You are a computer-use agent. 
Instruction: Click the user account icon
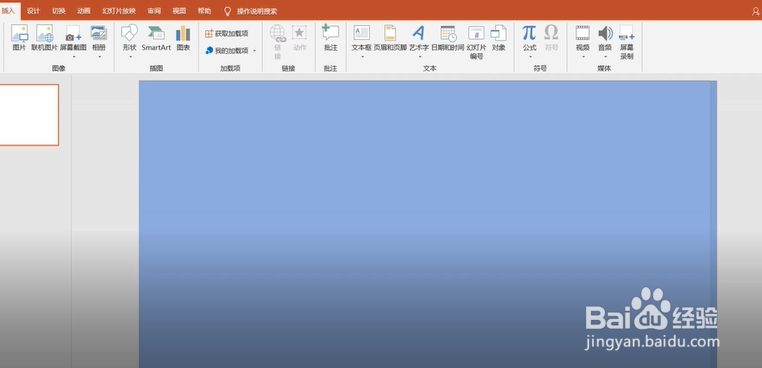click(x=757, y=11)
